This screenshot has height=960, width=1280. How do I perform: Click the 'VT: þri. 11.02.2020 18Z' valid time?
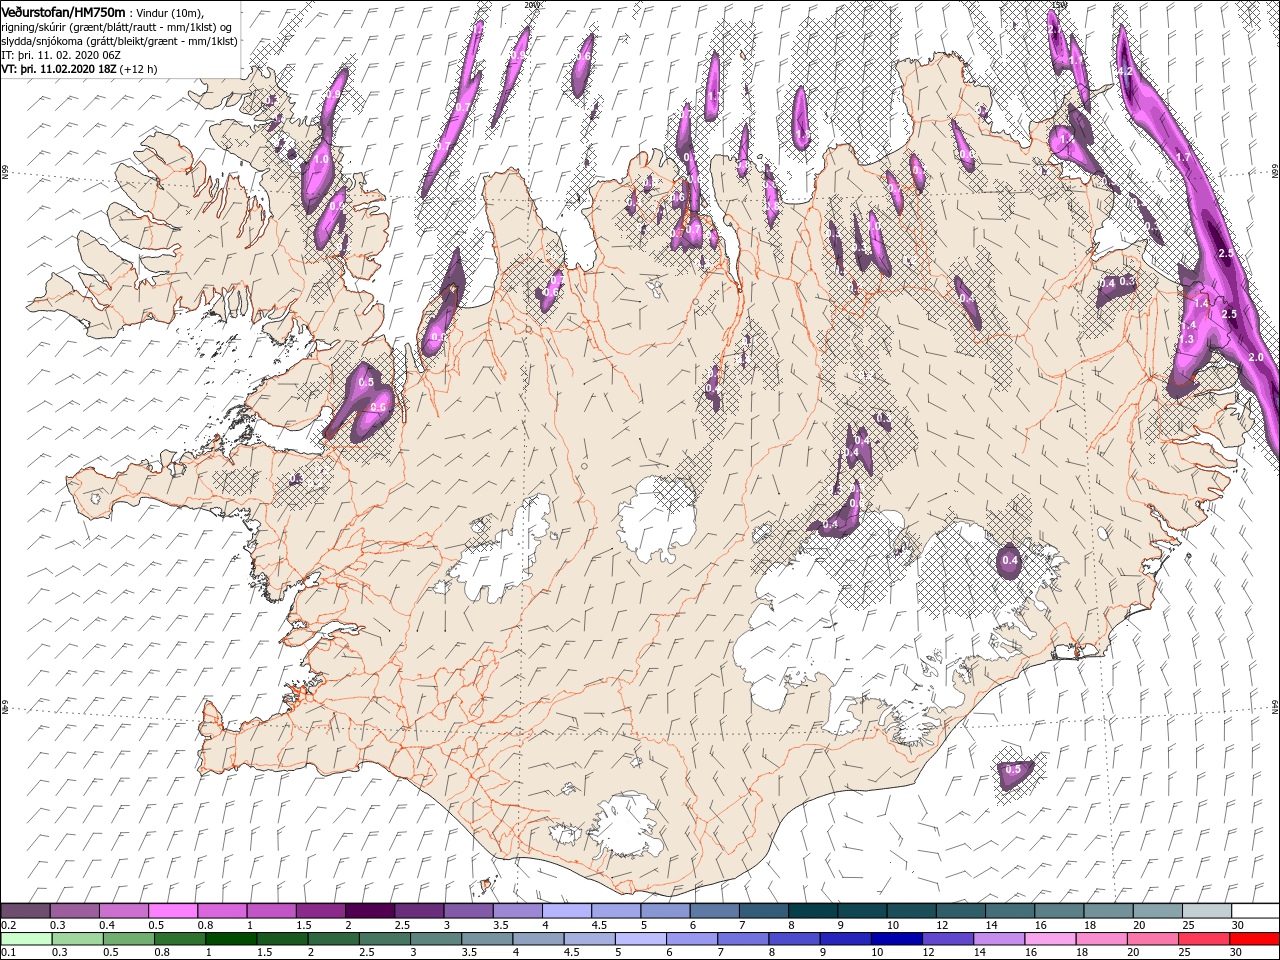(x=59, y=69)
